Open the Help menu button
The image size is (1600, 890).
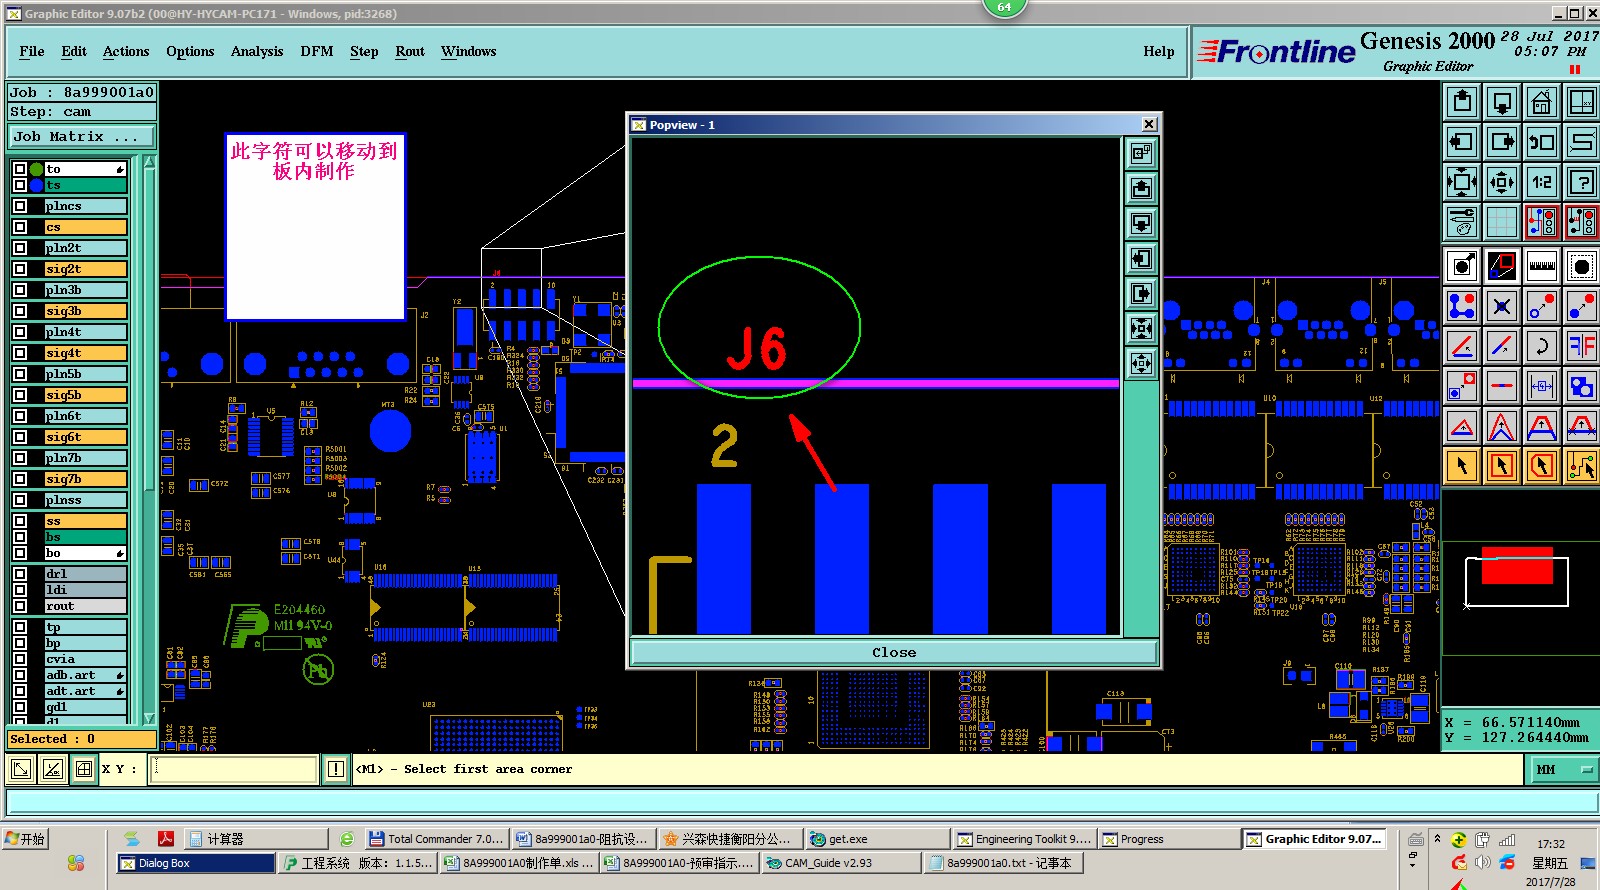(1159, 51)
